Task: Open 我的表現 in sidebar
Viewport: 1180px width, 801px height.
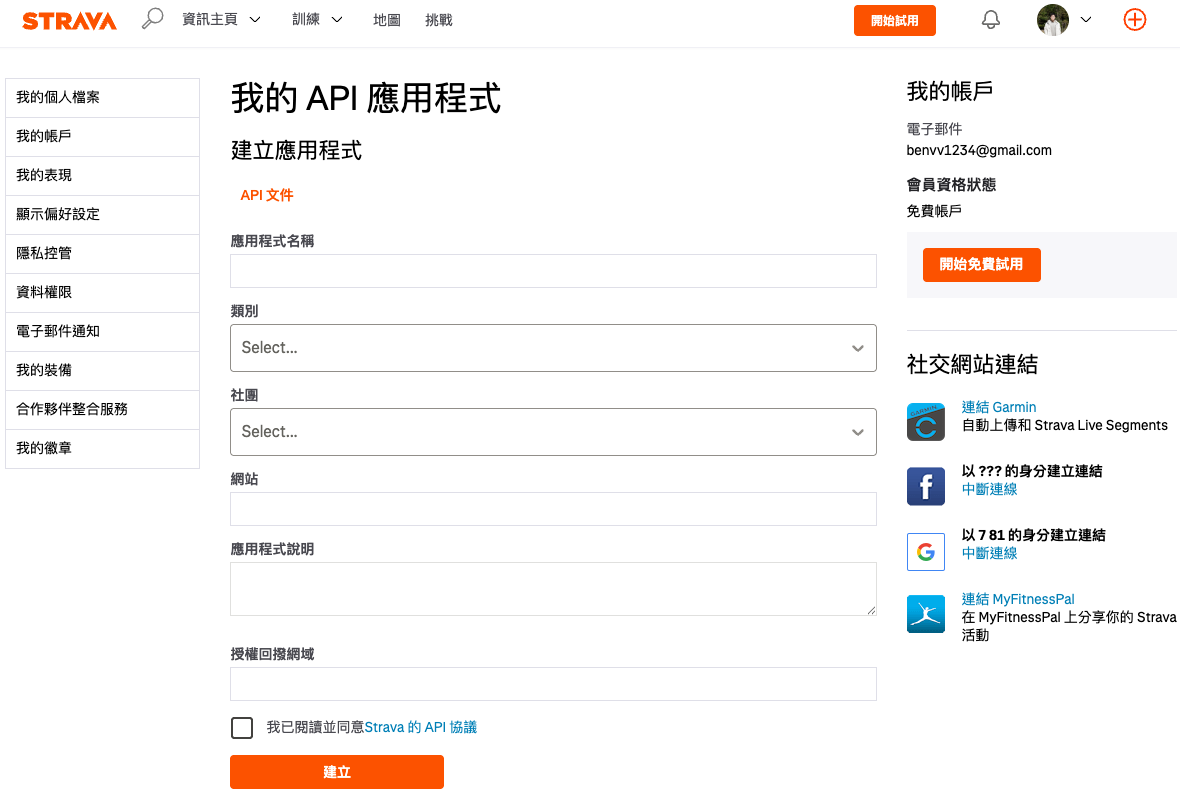Action: pos(102,175)
